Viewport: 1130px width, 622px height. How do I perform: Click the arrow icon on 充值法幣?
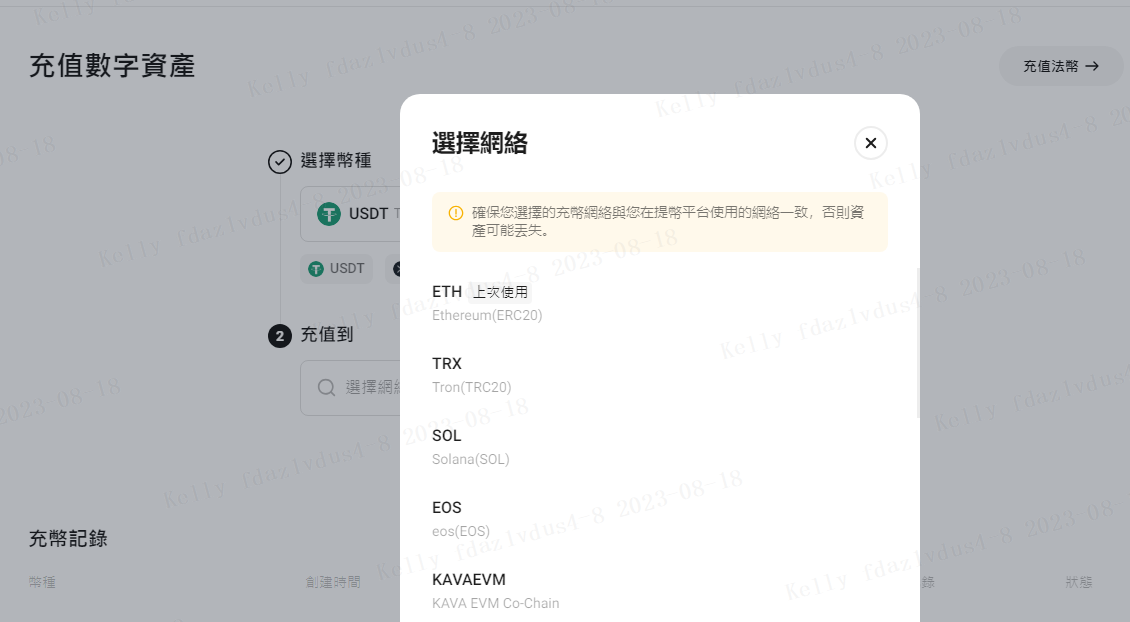1093,66
